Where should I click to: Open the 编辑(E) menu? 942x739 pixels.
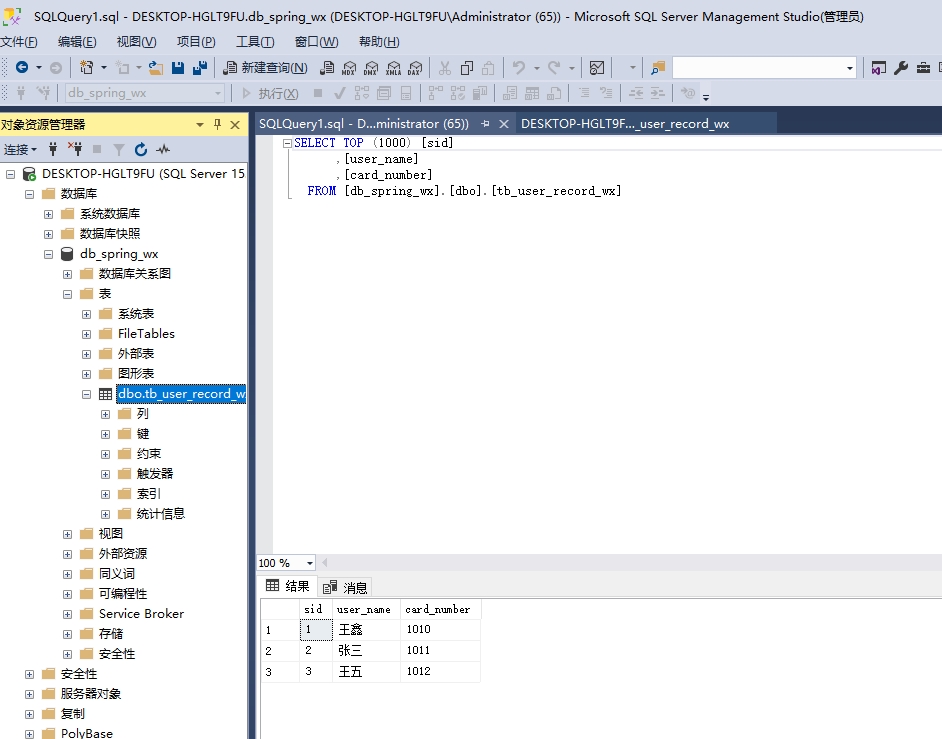[x=77, y=41]
